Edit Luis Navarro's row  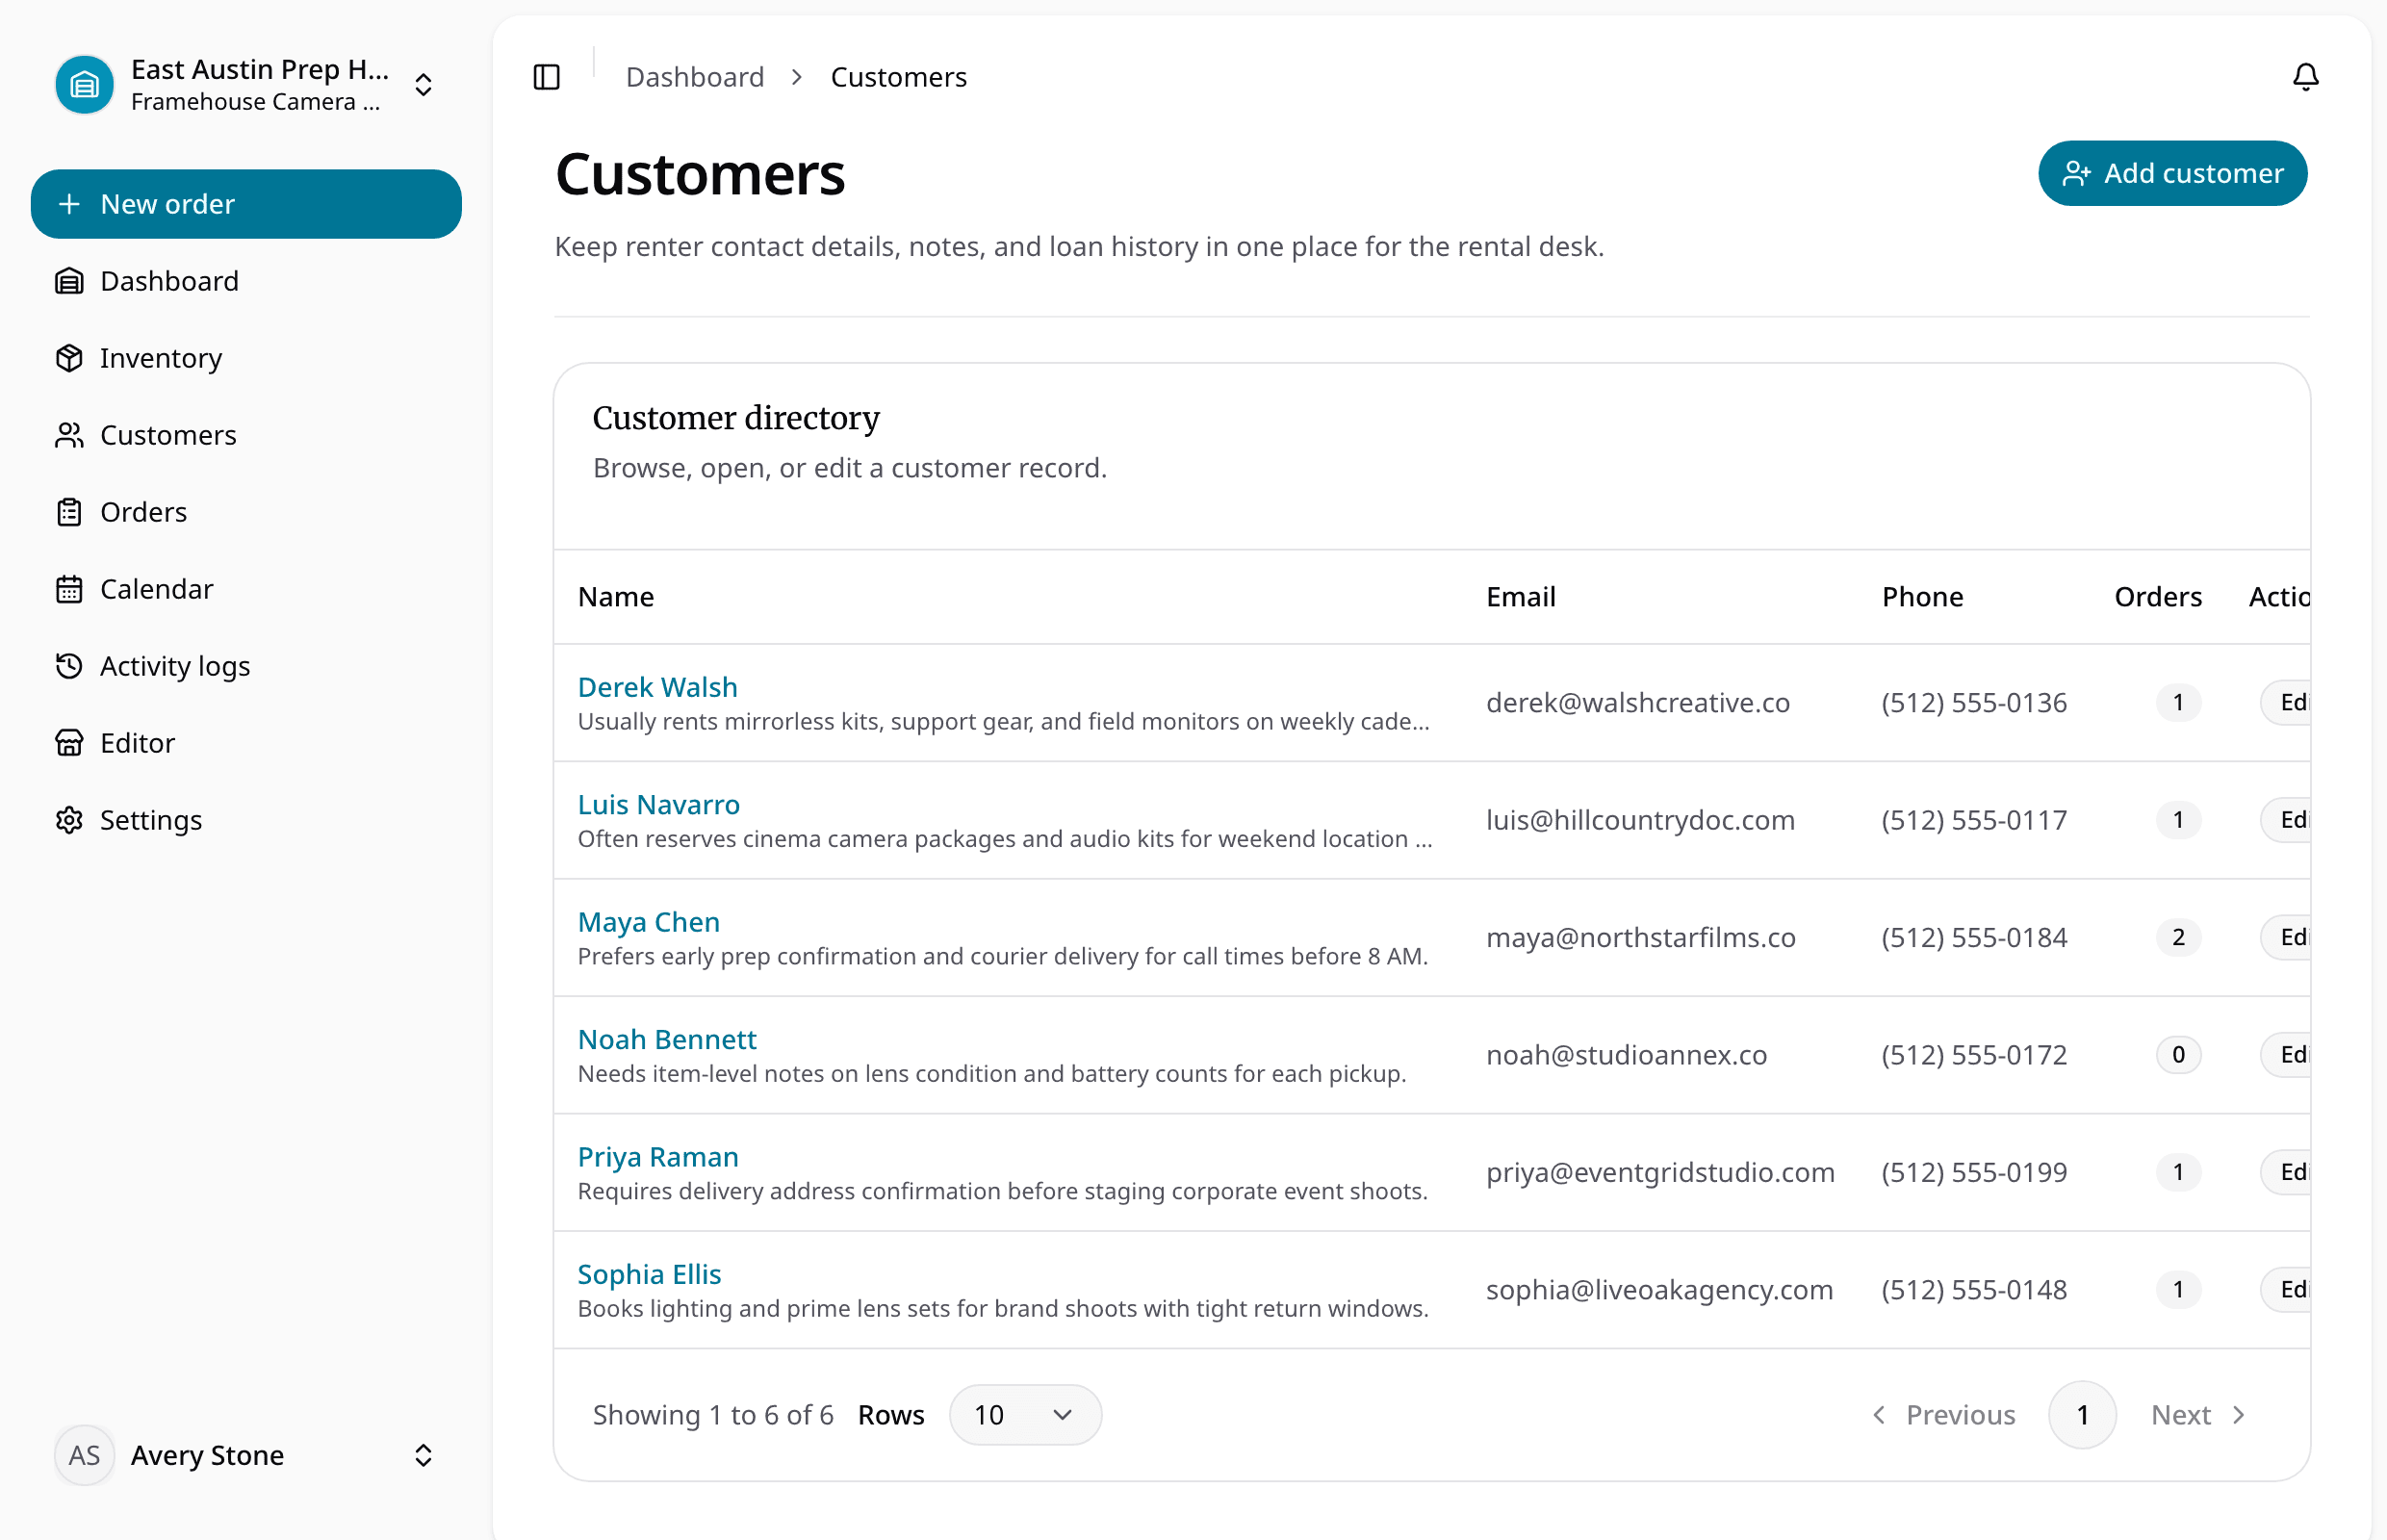(x=2286, y=820)
